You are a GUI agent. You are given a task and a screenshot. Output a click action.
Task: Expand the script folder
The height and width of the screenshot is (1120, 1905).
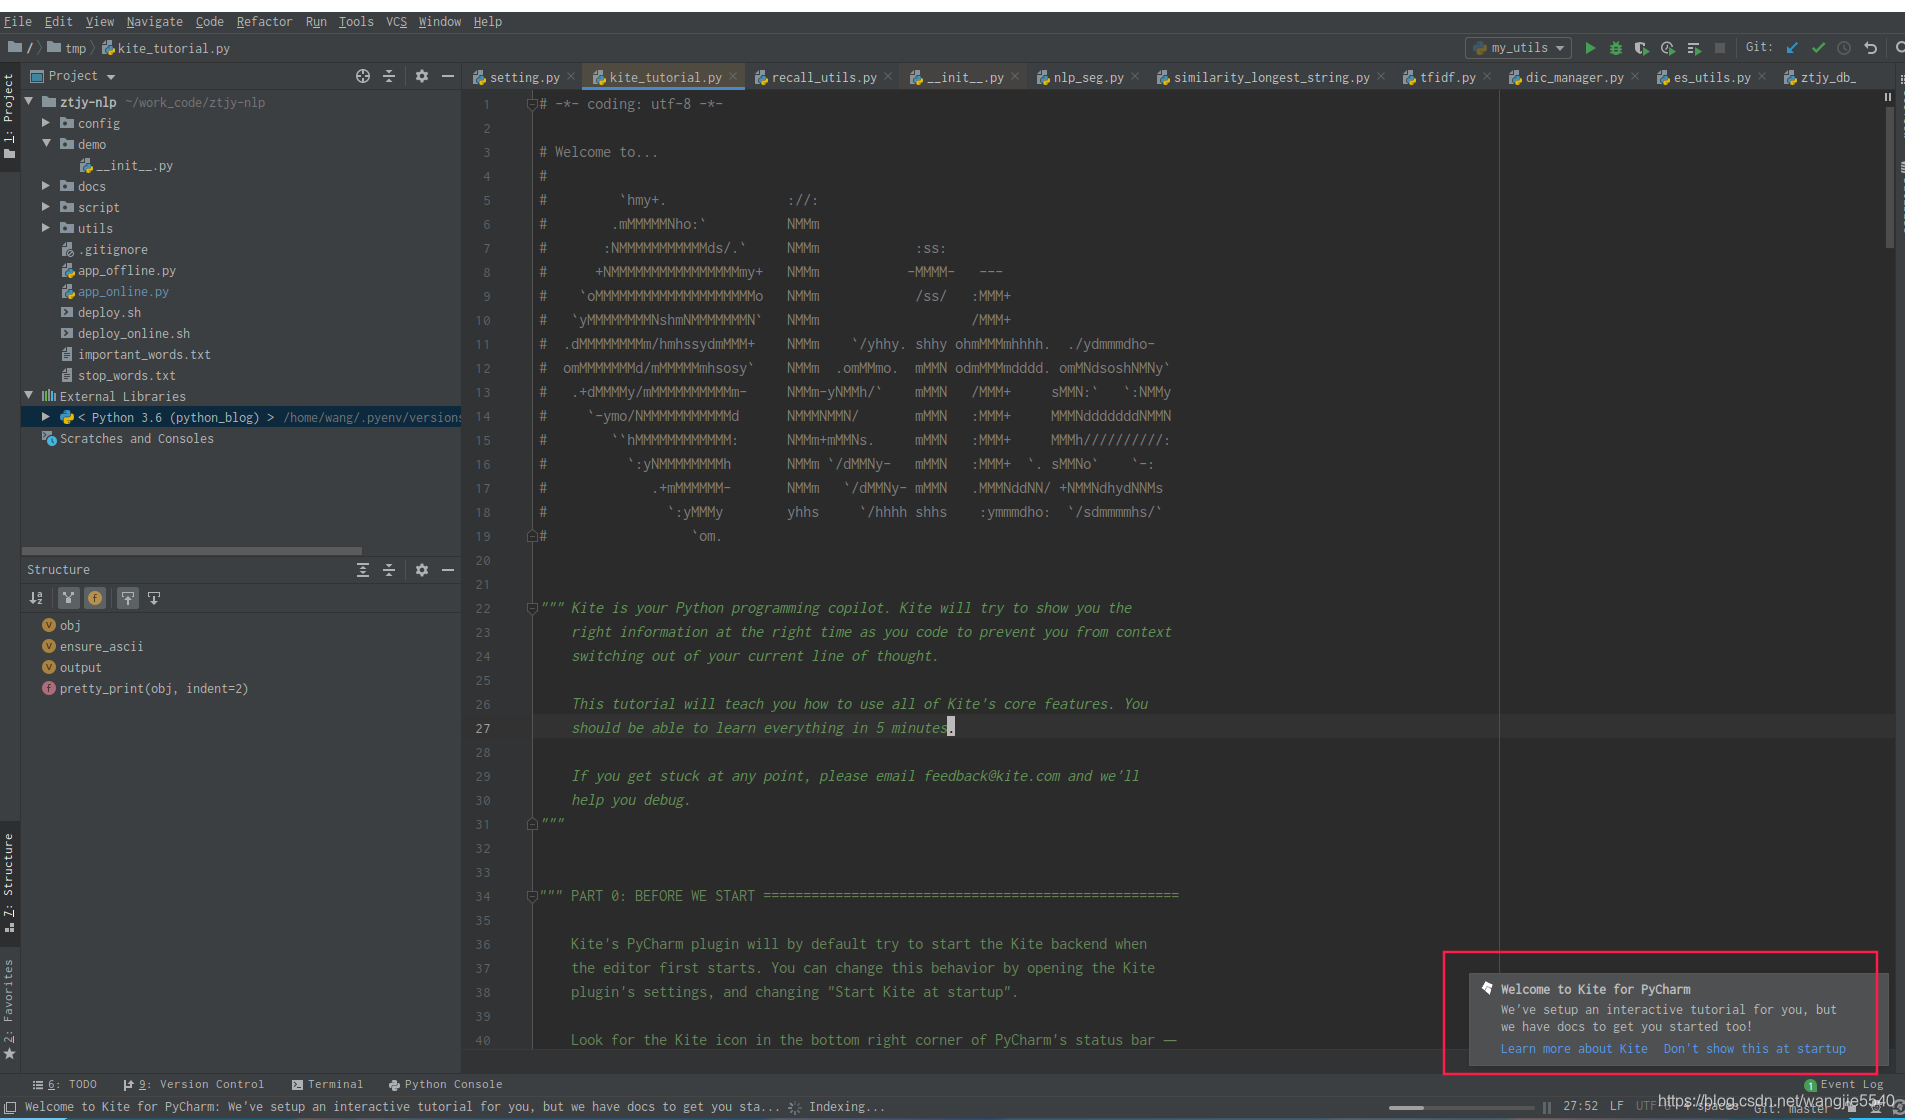tap(46, 207)
